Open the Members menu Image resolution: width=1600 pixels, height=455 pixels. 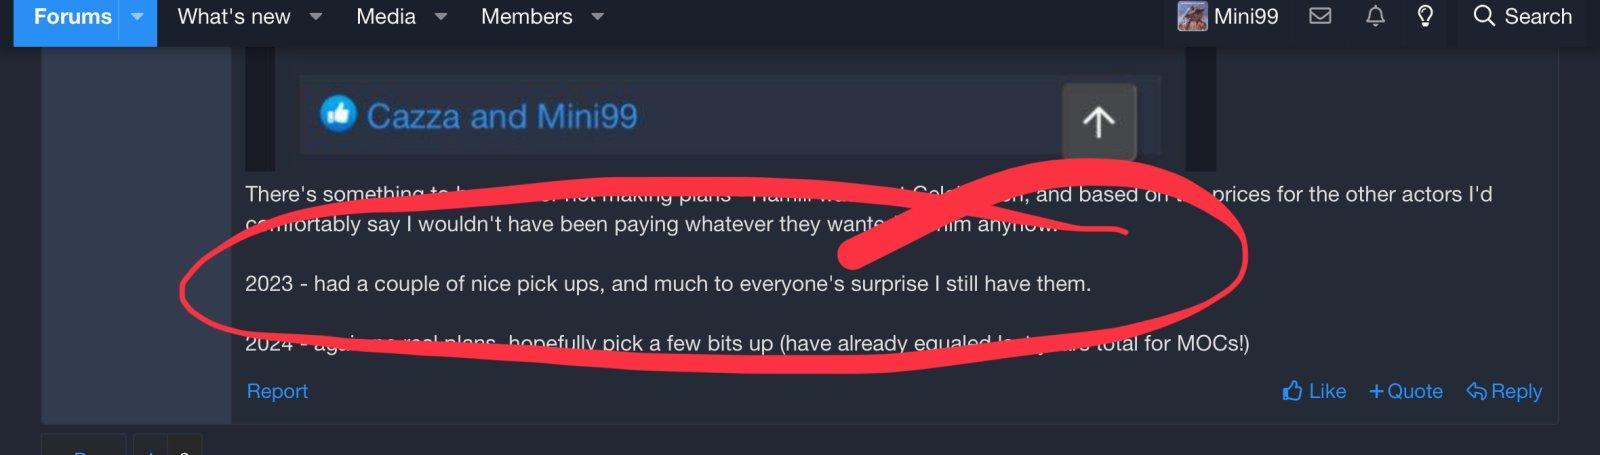[527, 17]
